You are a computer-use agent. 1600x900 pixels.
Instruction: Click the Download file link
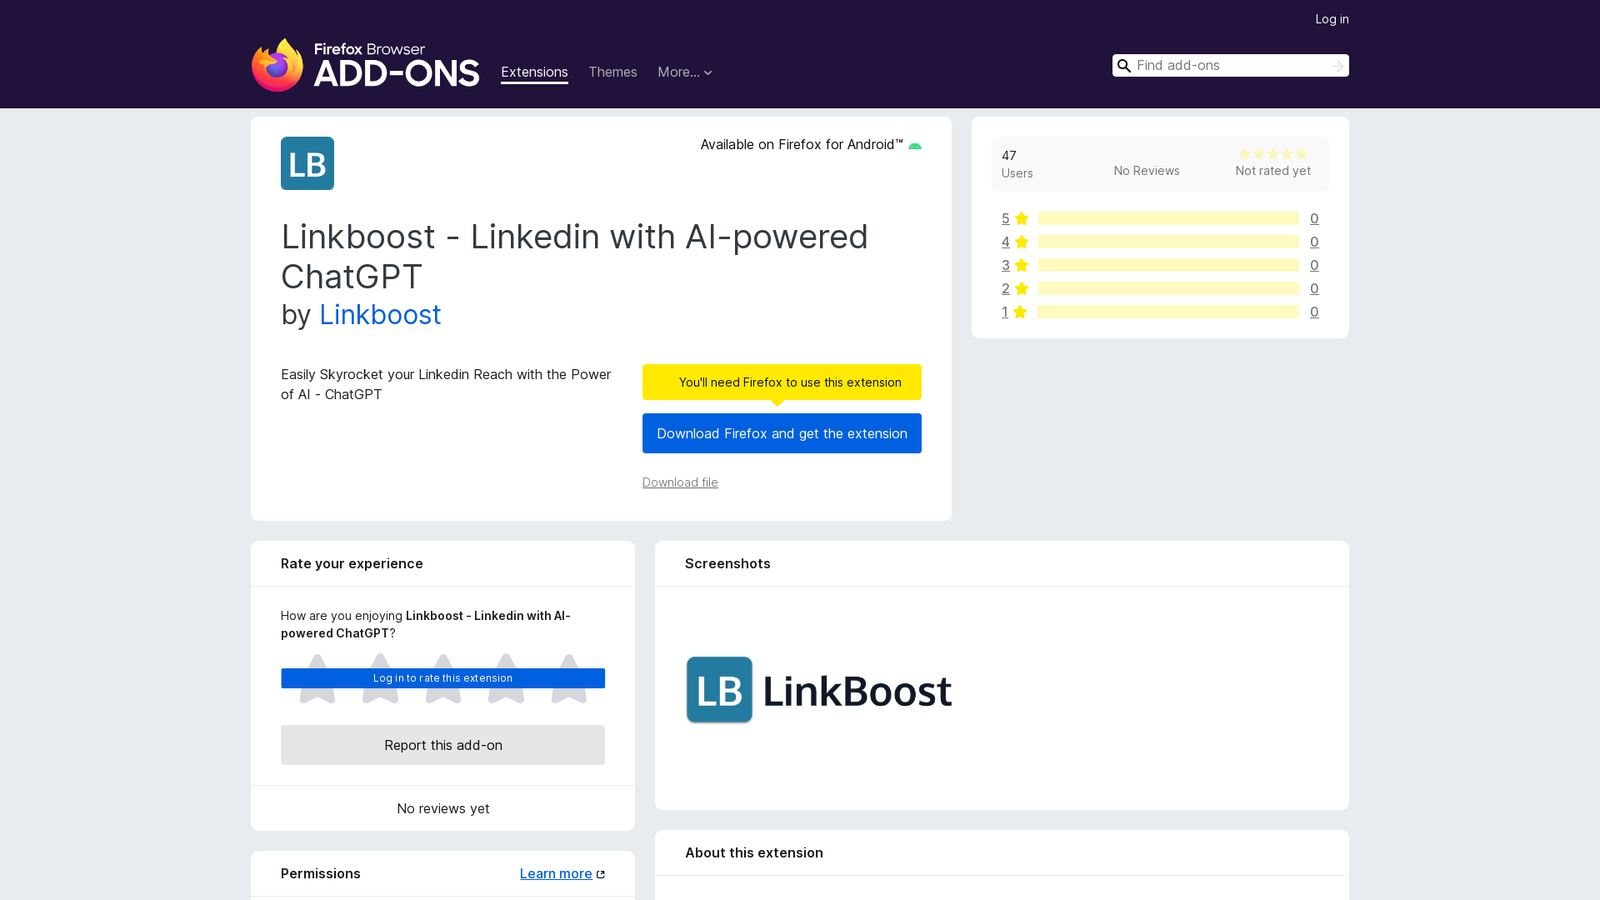coord(680,483)
